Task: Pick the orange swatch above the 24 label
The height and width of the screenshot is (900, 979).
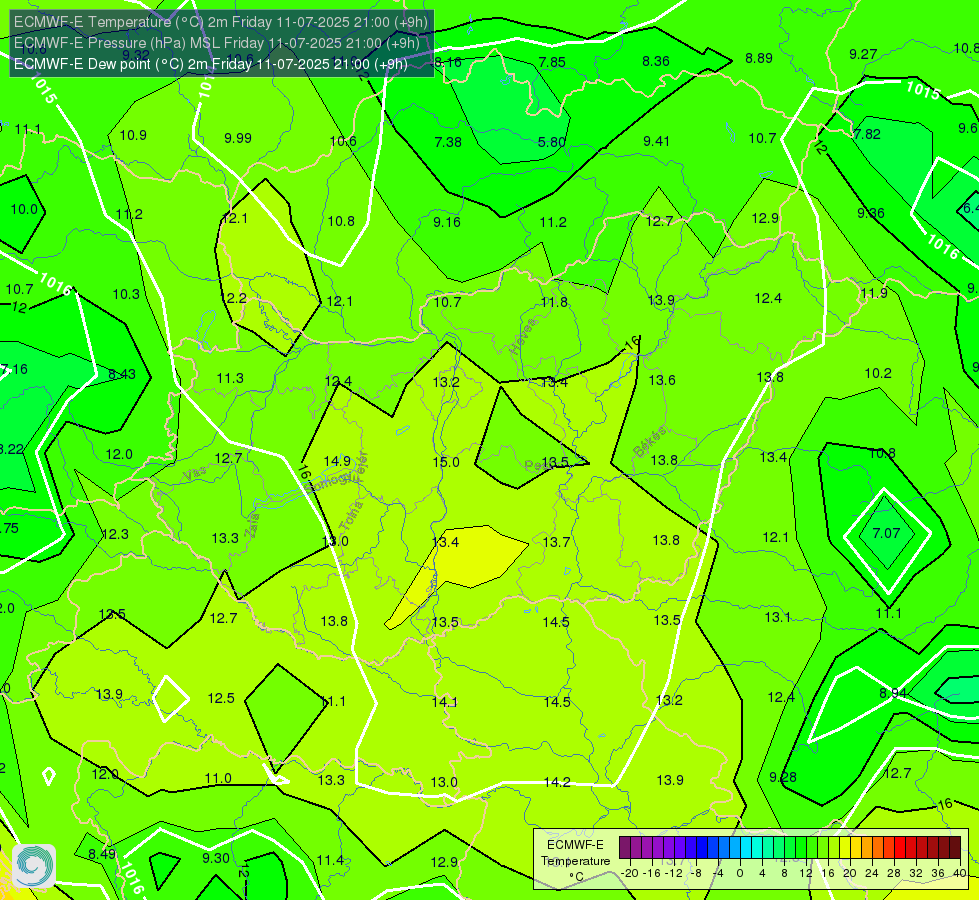Action: 867,848
